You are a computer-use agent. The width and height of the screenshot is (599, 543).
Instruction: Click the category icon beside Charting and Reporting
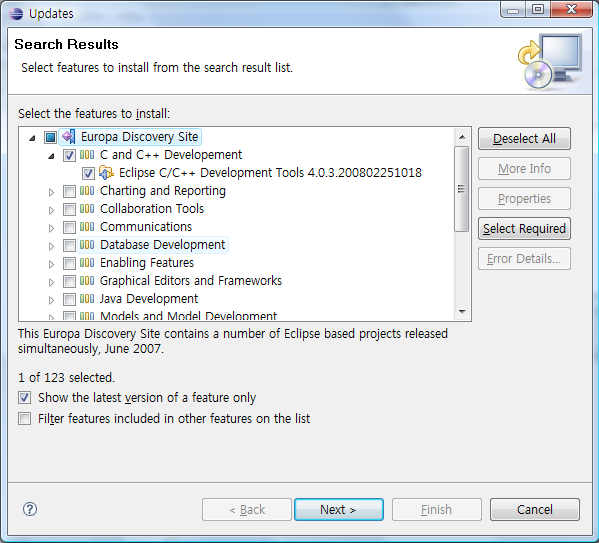(87, 191)
